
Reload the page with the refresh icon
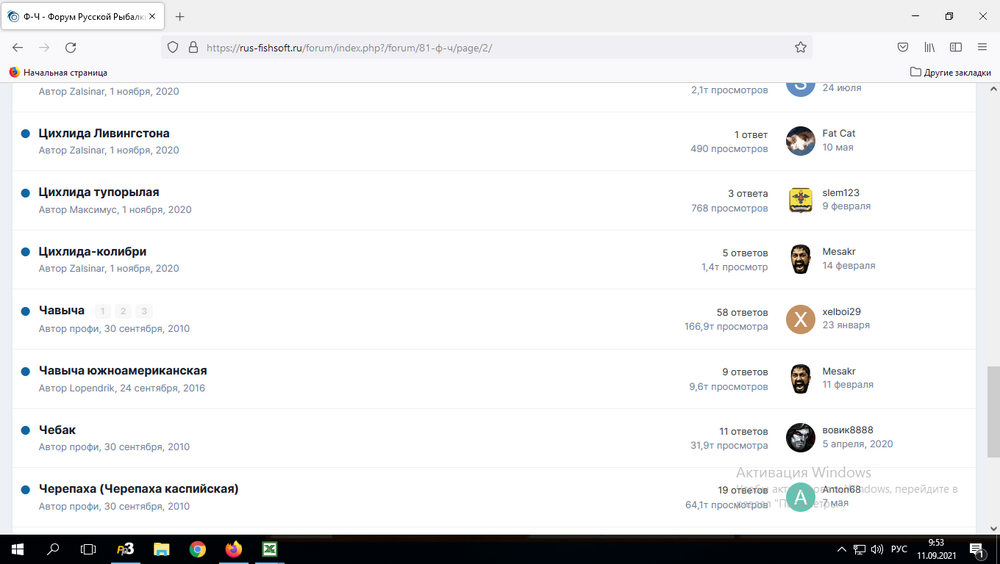point(71,47)
